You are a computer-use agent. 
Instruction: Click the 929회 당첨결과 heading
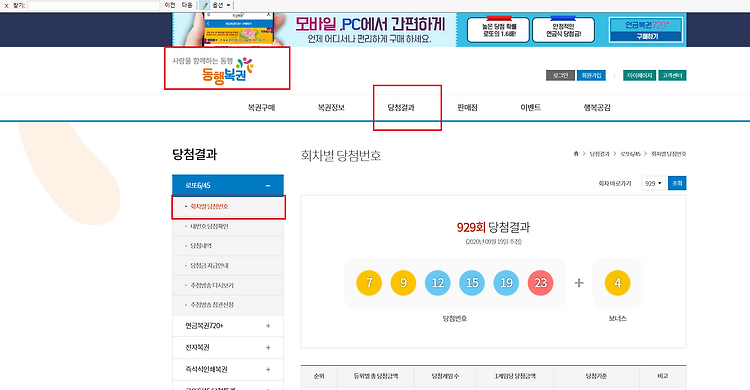(494, 227)
